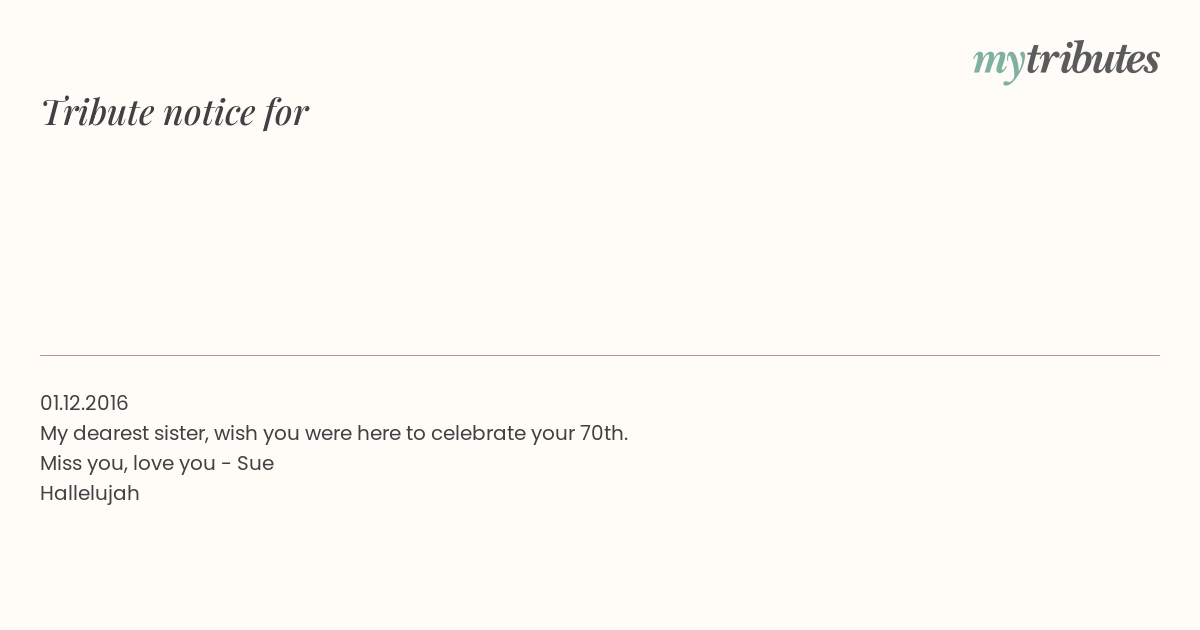Click the empty name area below heading
1200x630 pixels.
600,240
